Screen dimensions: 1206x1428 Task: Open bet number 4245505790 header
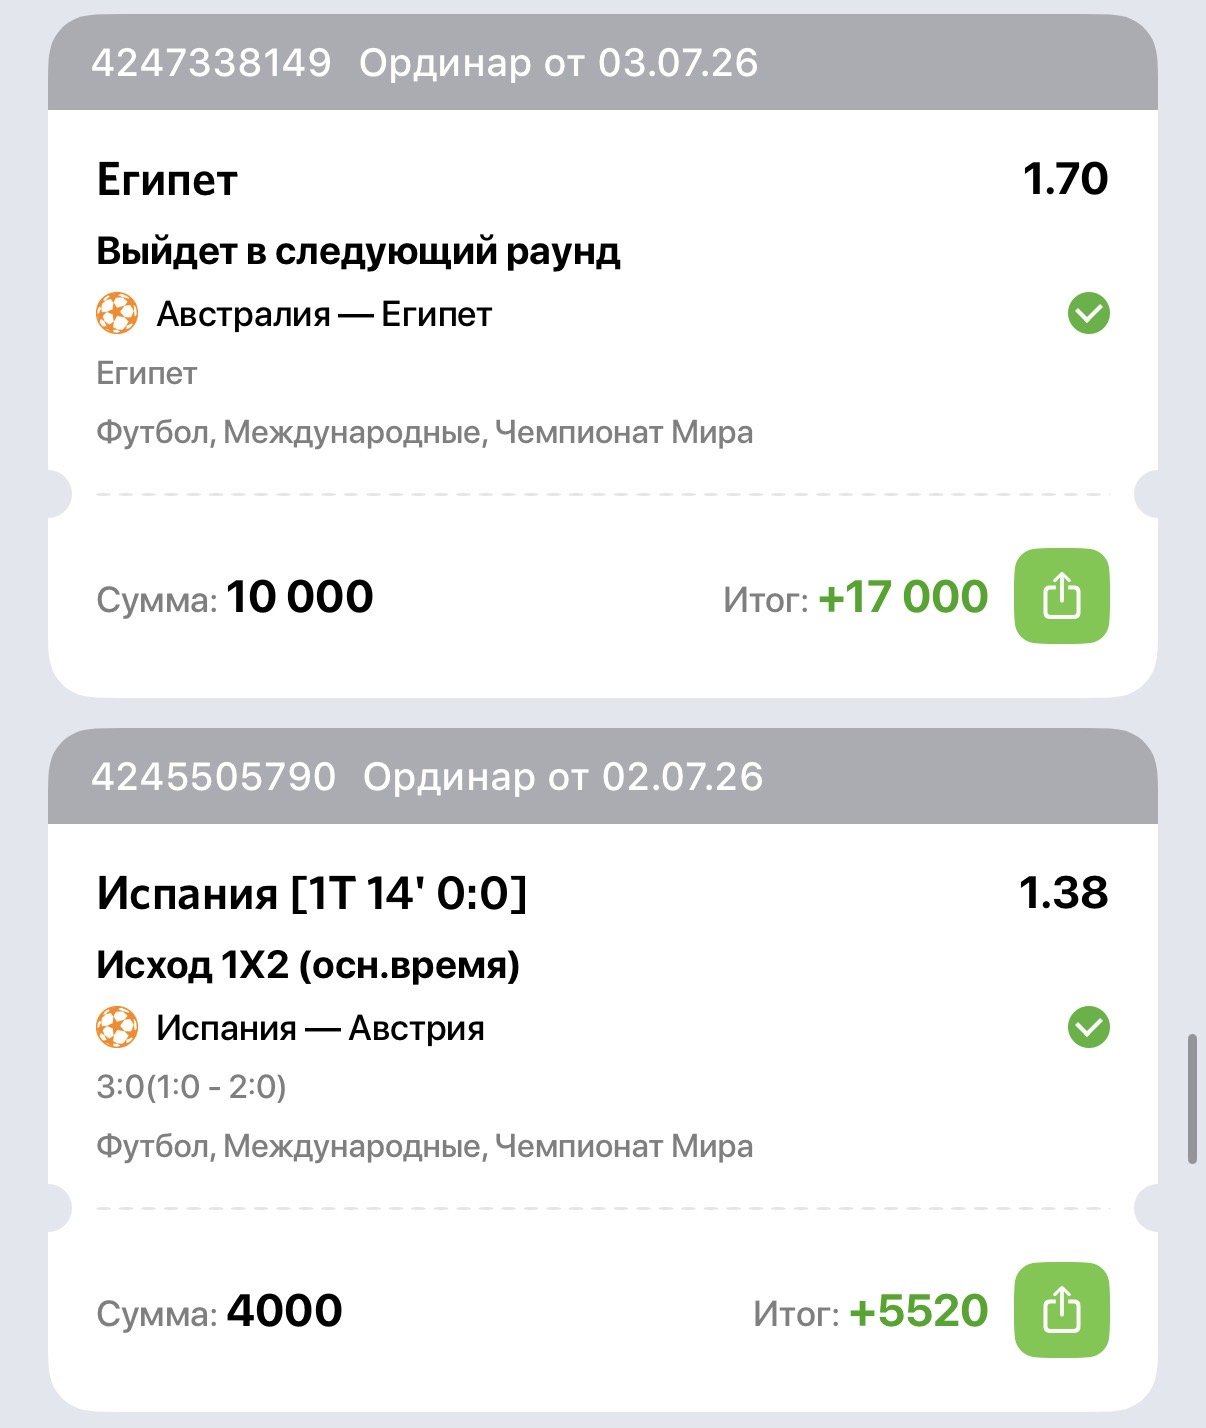(603, 777)
